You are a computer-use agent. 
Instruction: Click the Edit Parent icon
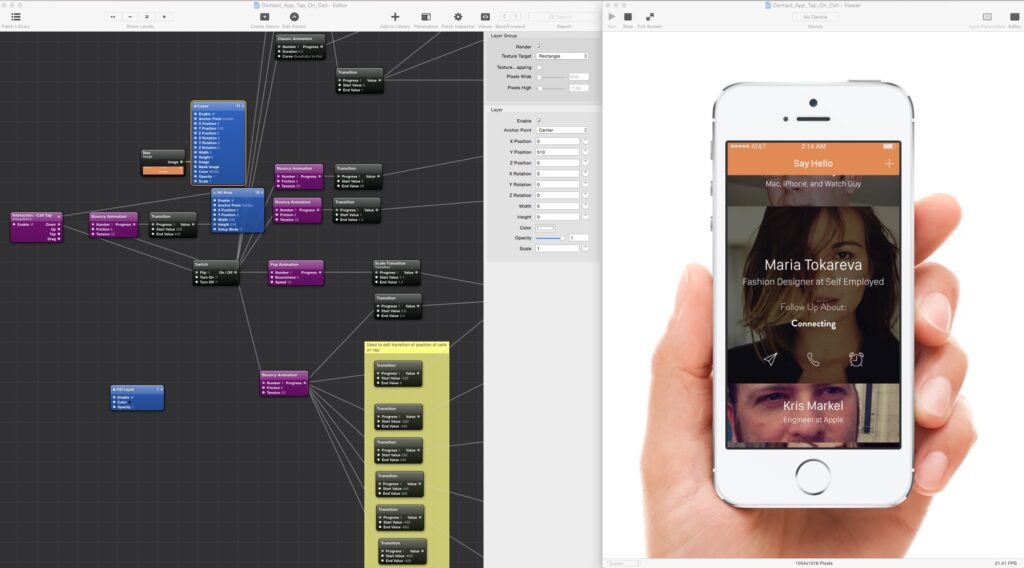[x=293, y=17]
